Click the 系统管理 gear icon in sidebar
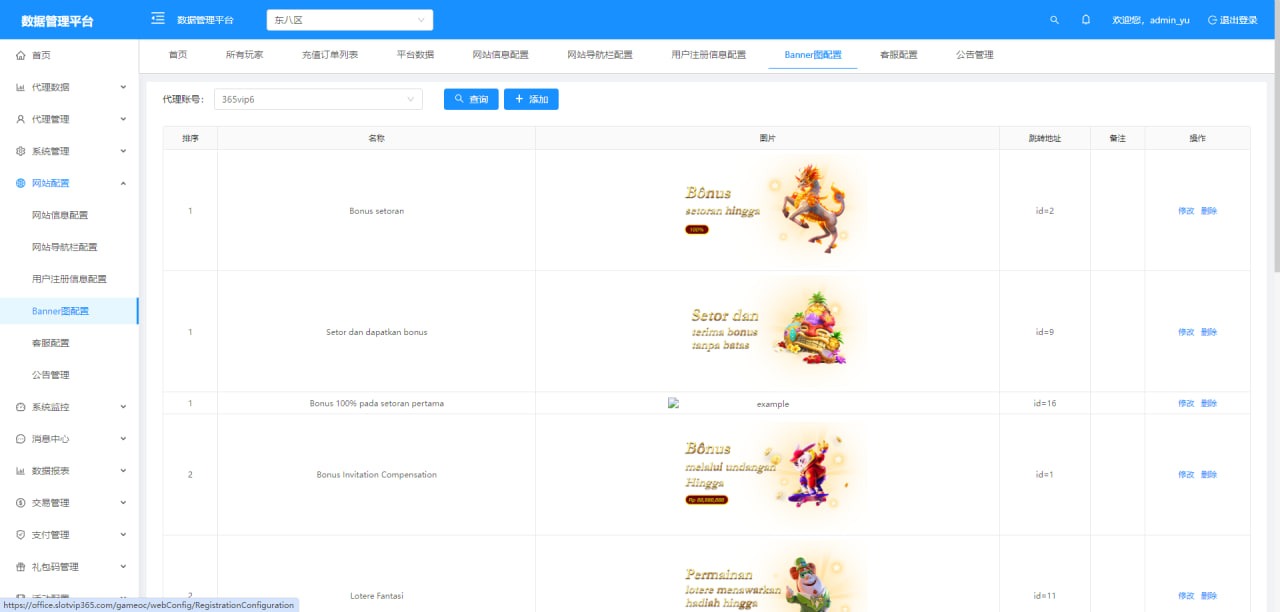1280x612 pixels. tap(21, 151)
